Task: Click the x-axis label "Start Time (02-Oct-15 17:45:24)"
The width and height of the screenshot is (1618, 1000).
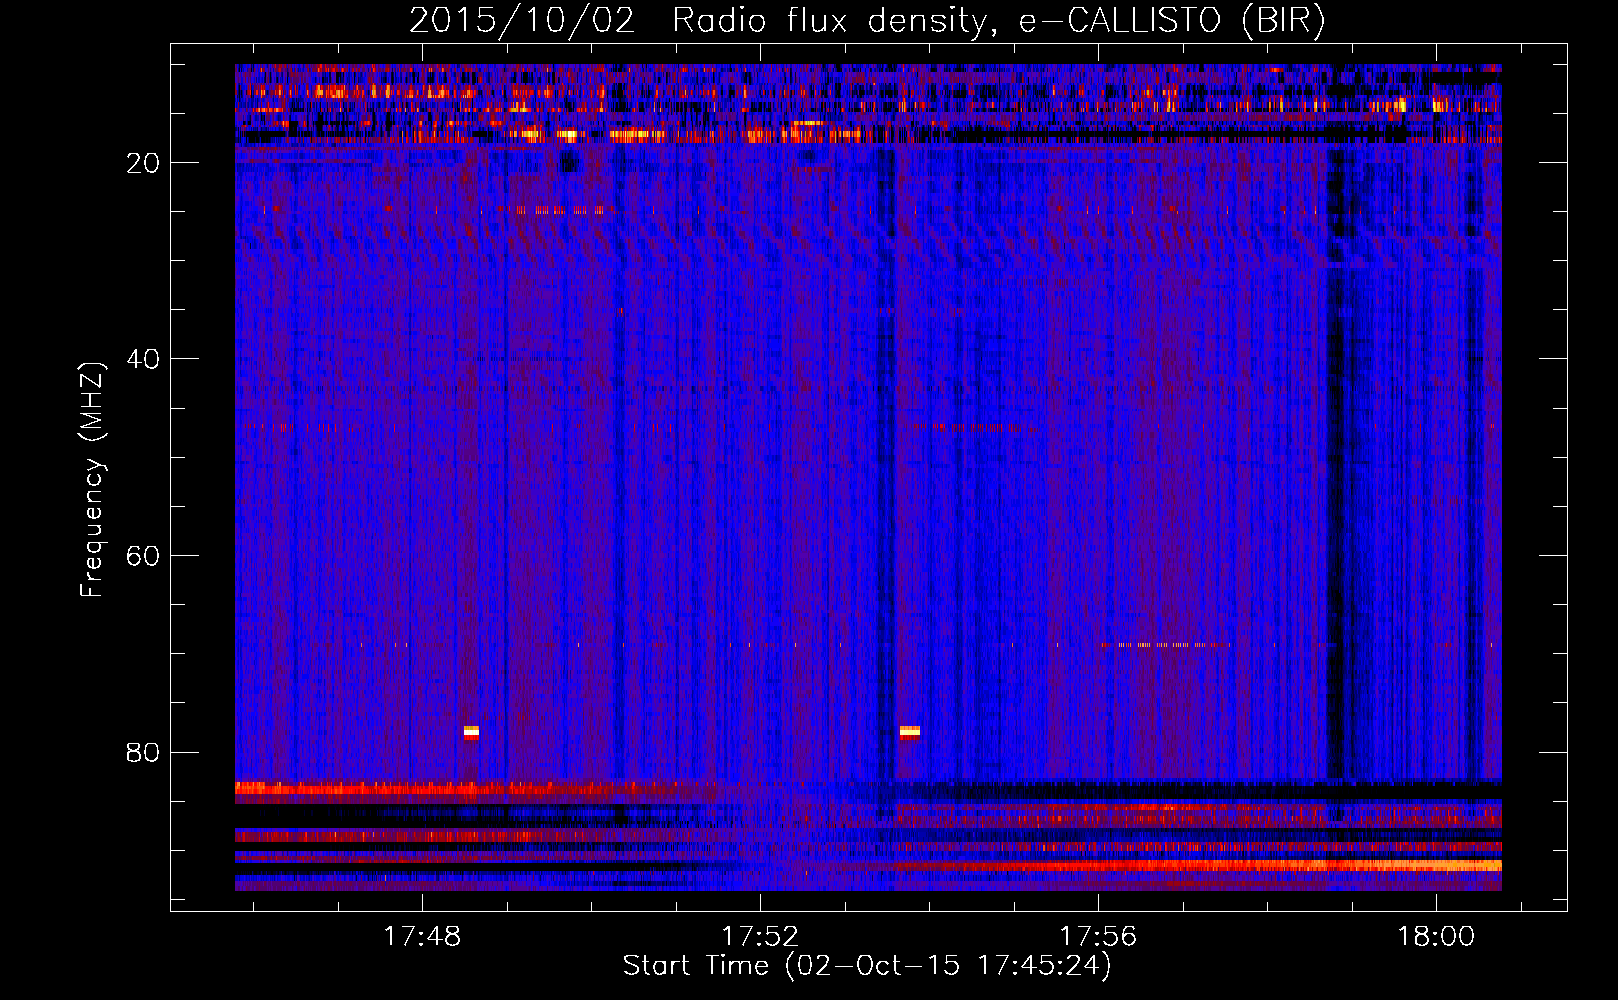Action: 867,966
